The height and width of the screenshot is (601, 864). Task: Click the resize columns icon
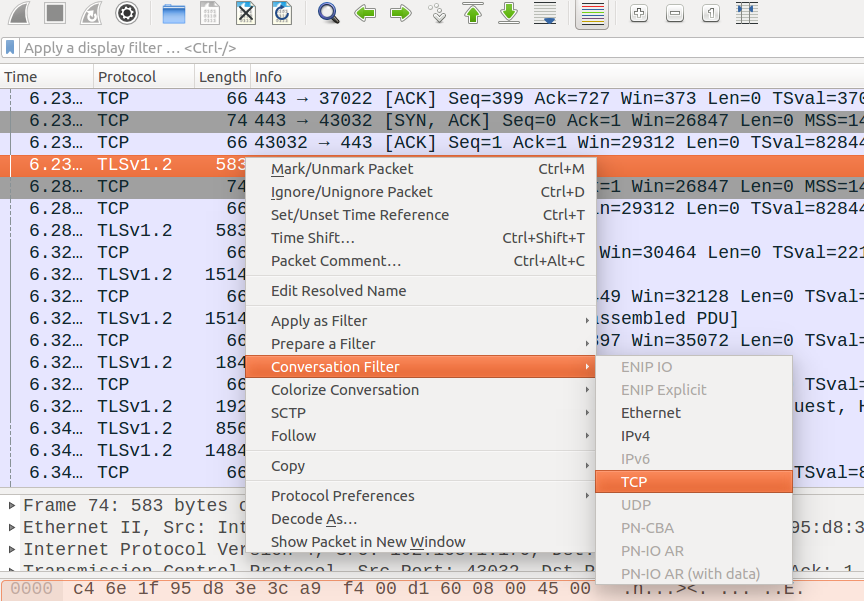(746, 13)
